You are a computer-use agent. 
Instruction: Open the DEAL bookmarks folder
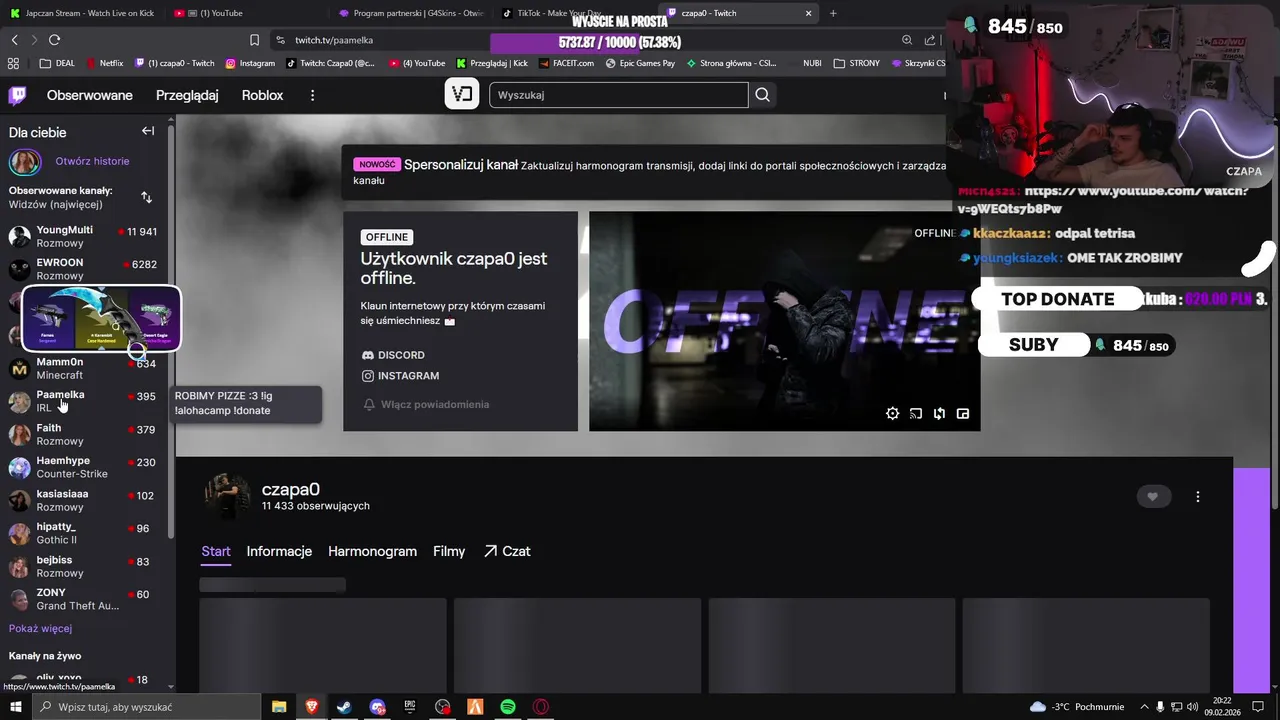57,63
